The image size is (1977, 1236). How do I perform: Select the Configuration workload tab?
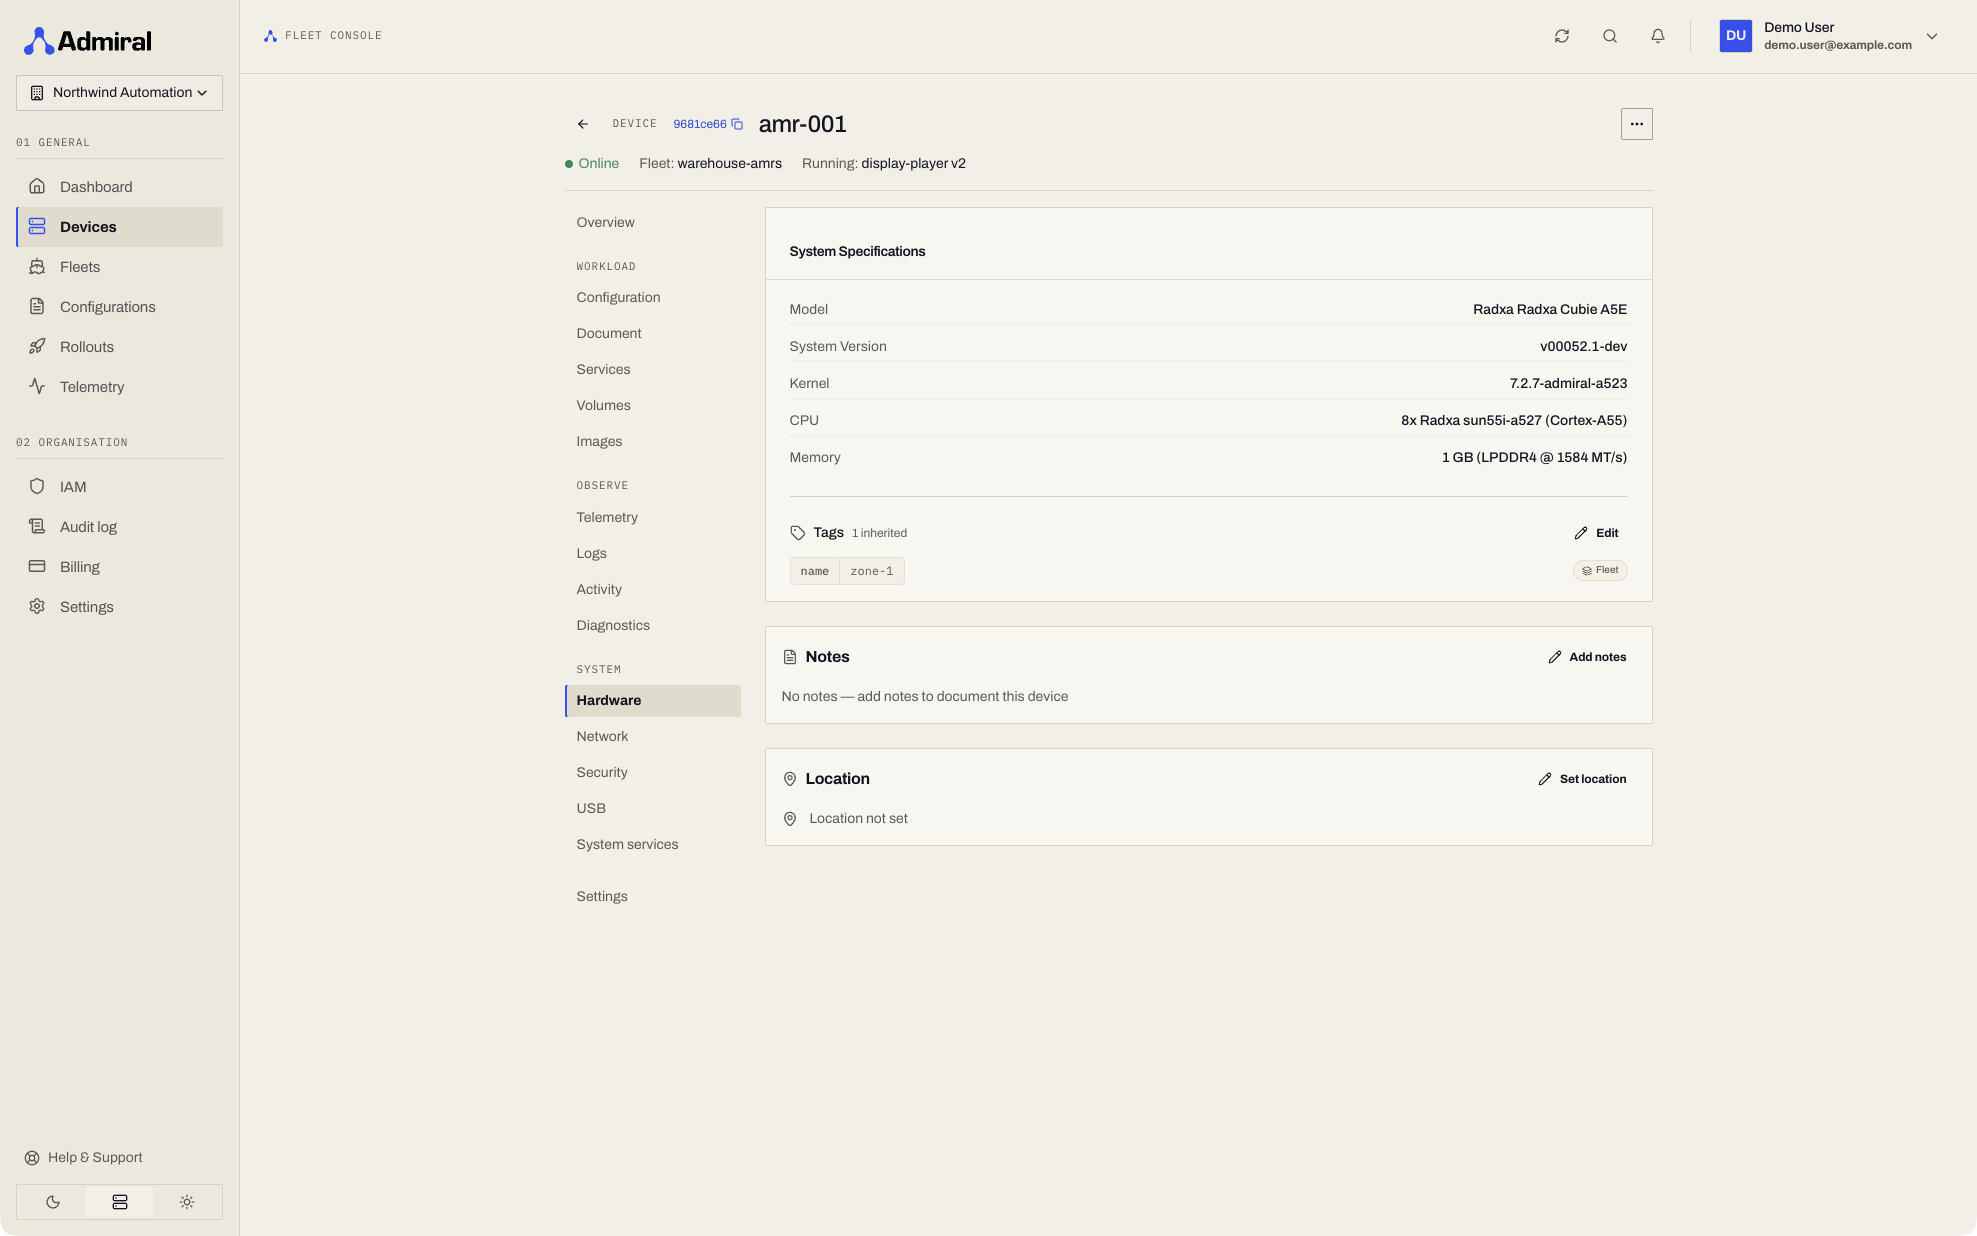click(x=652, y=298)
